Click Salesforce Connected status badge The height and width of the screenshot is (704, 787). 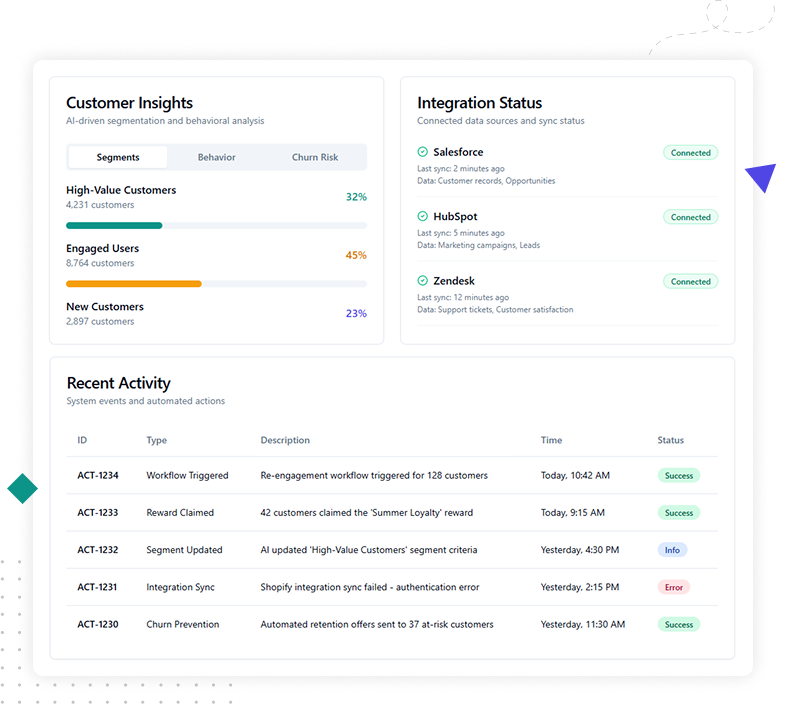[690, 153]
